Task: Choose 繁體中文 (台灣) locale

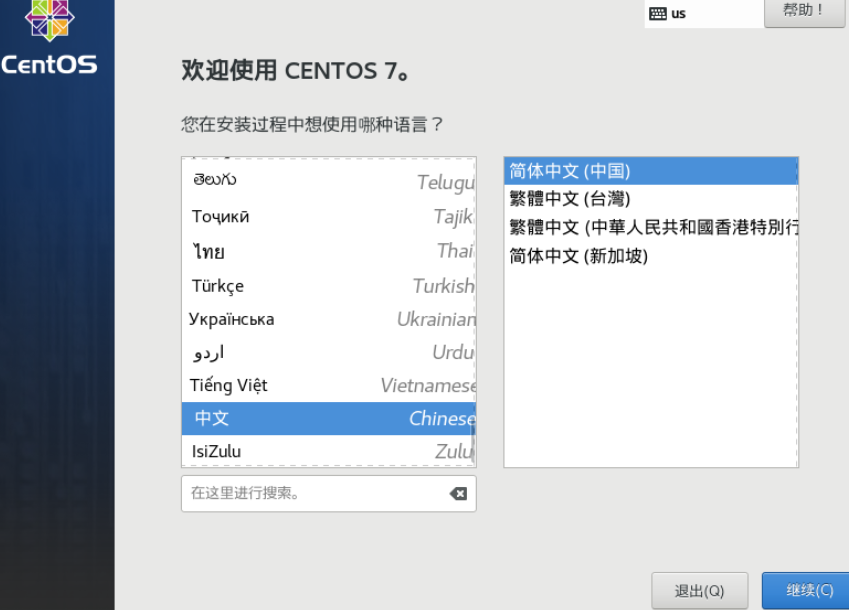Action: pos(651,199)
